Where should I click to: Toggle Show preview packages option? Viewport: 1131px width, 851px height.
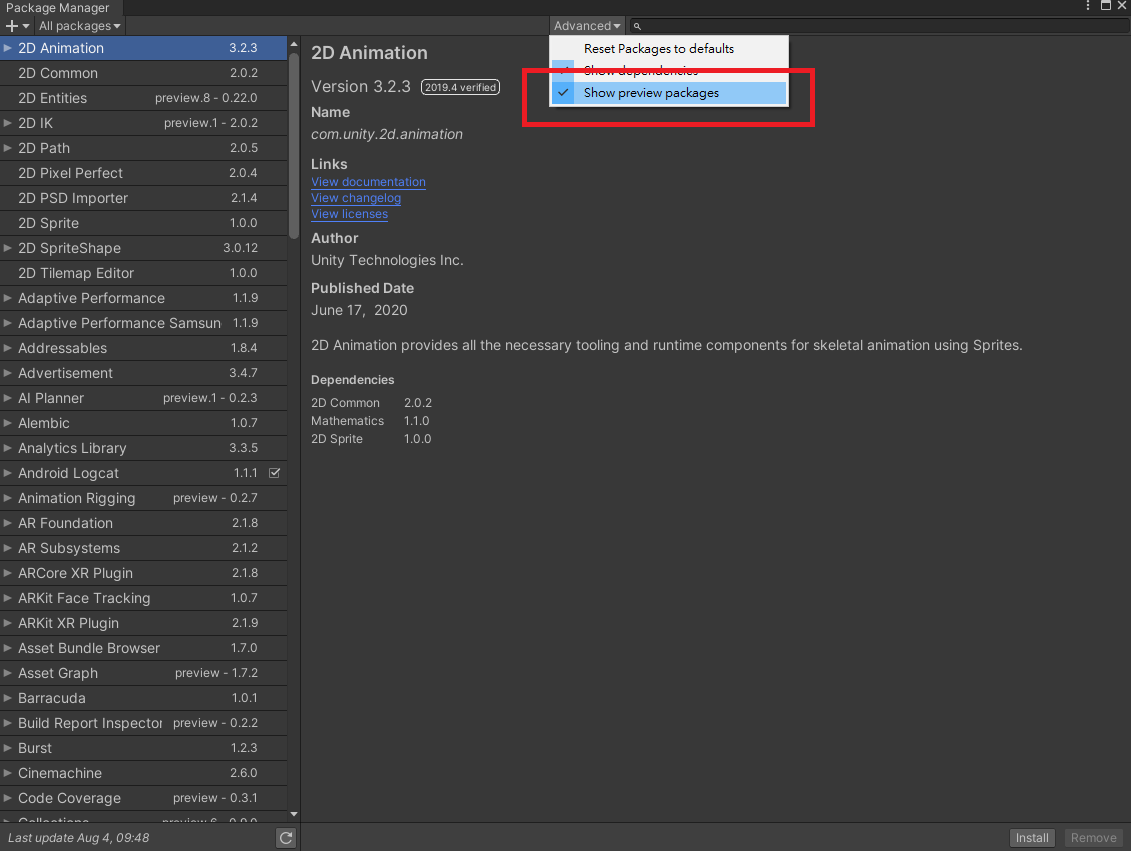669,92
